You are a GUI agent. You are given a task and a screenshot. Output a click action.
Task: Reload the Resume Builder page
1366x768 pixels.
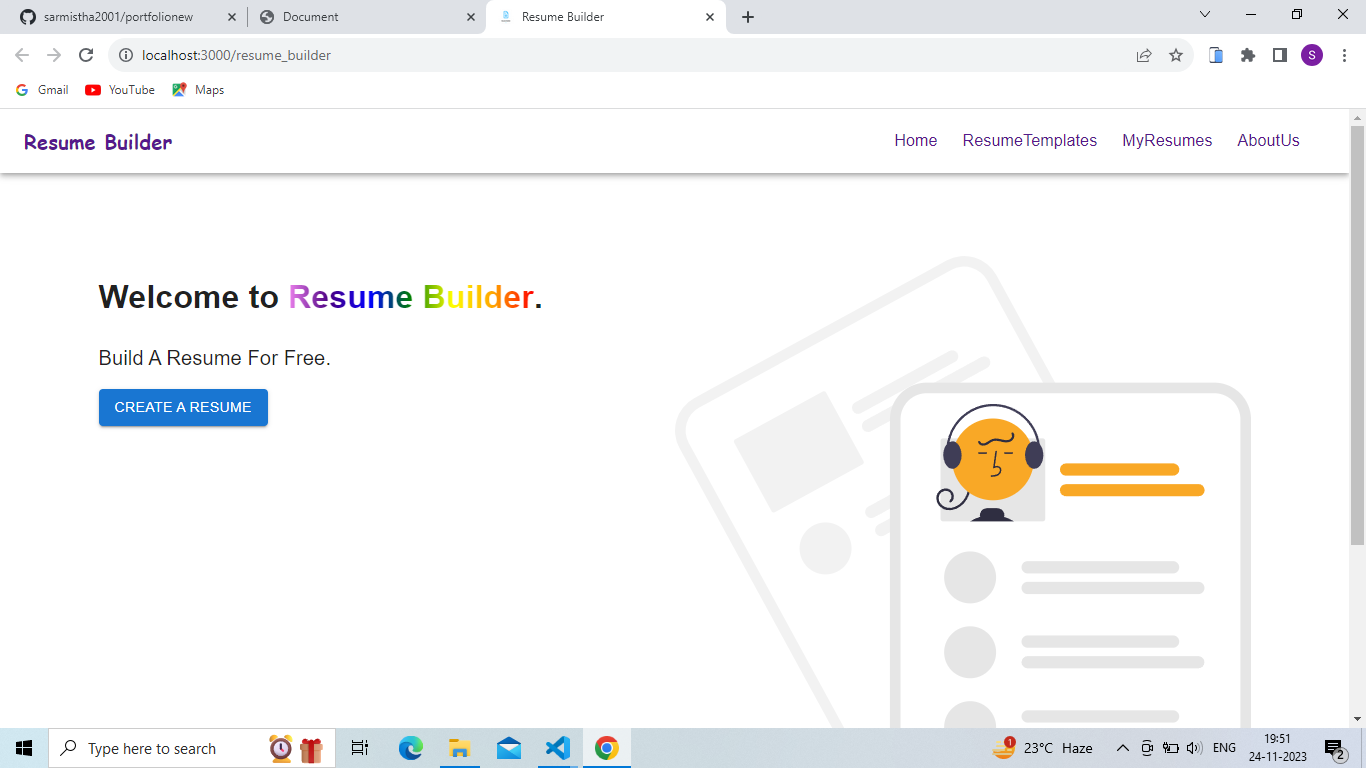(x=86, y=55)
